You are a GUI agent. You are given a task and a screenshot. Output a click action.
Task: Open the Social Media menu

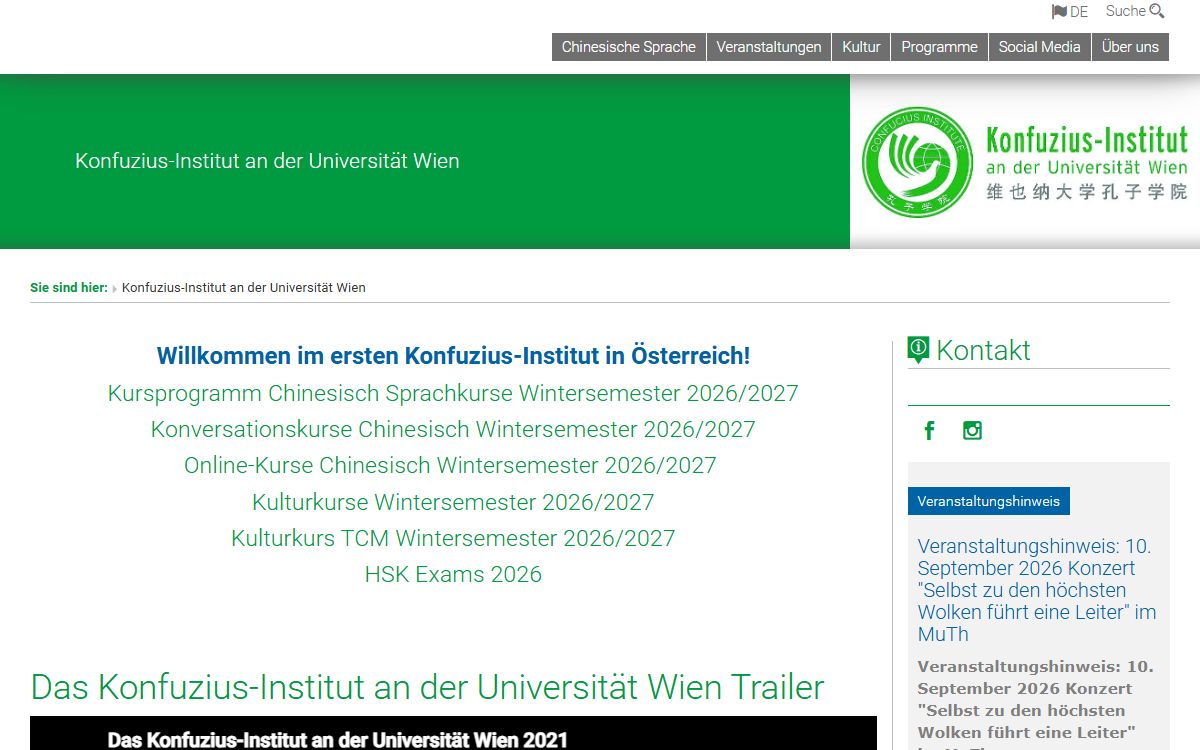(x=1039, y=47)
